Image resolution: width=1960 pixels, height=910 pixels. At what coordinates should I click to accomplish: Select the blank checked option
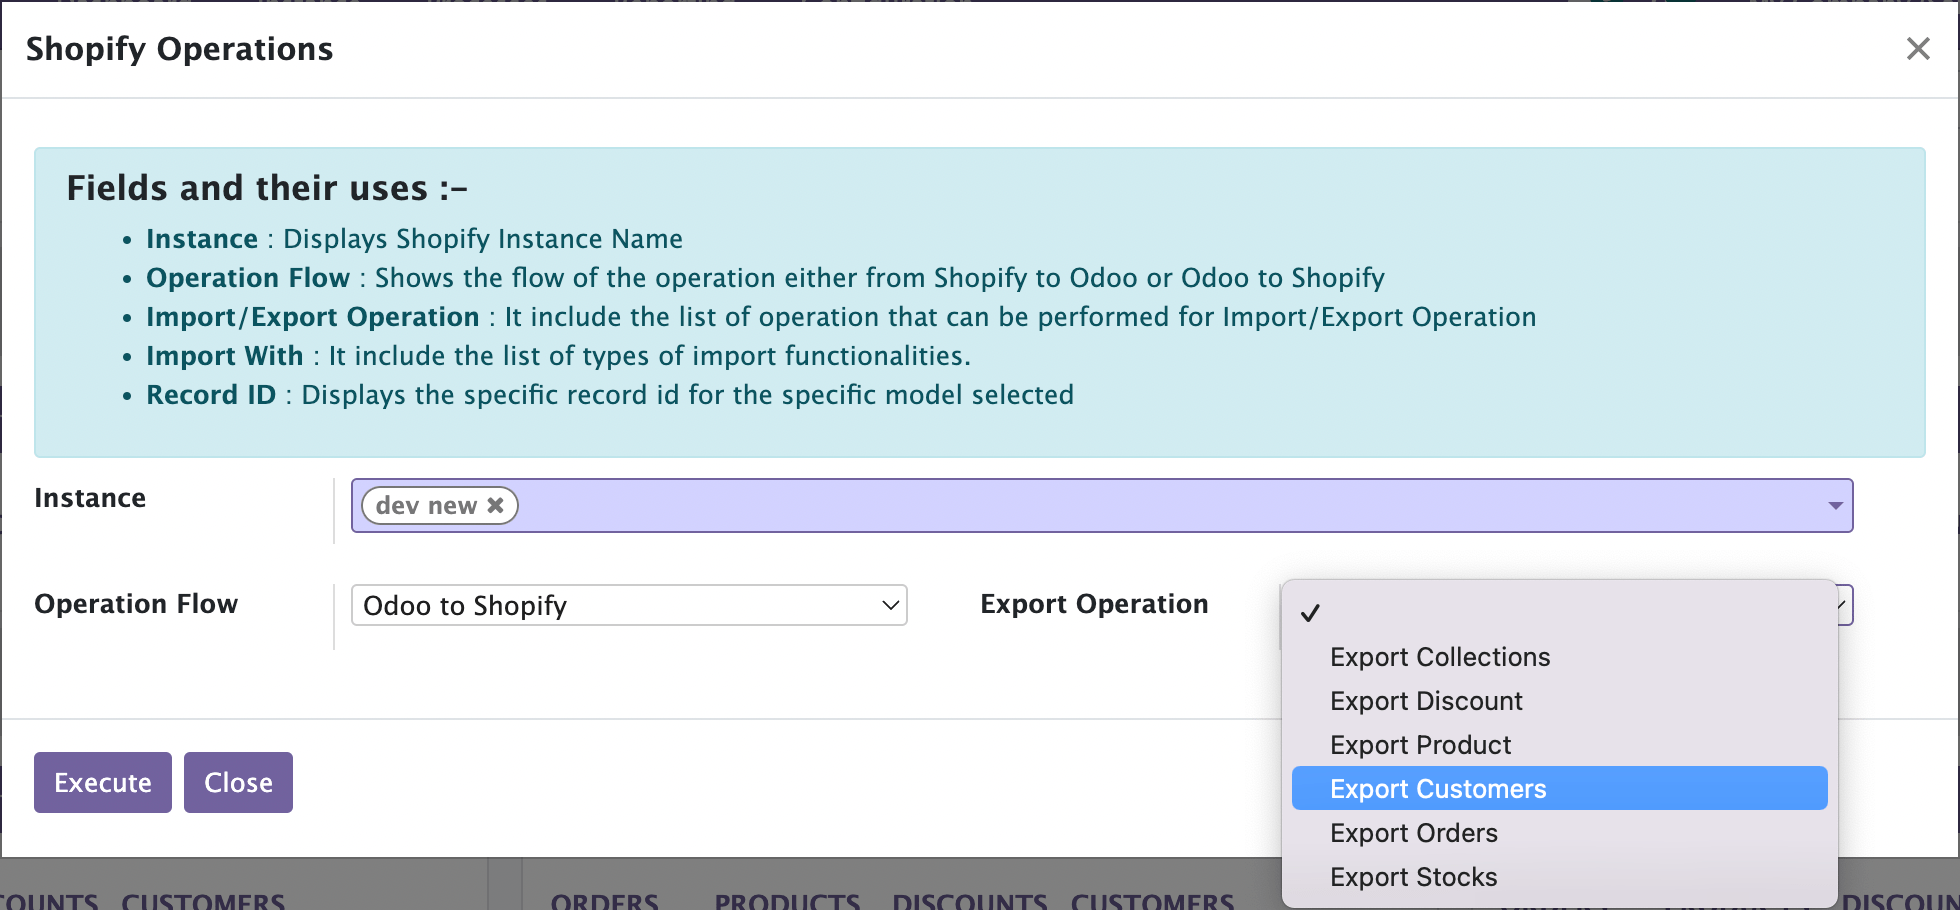(x=1558, y=613)
